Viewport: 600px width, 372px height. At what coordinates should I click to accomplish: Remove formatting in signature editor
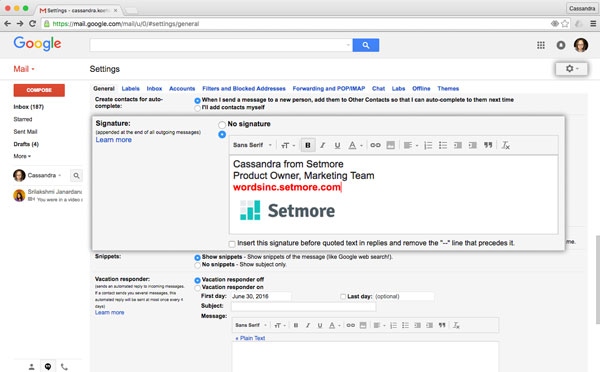pyautogui.click(x=505, y=145)
